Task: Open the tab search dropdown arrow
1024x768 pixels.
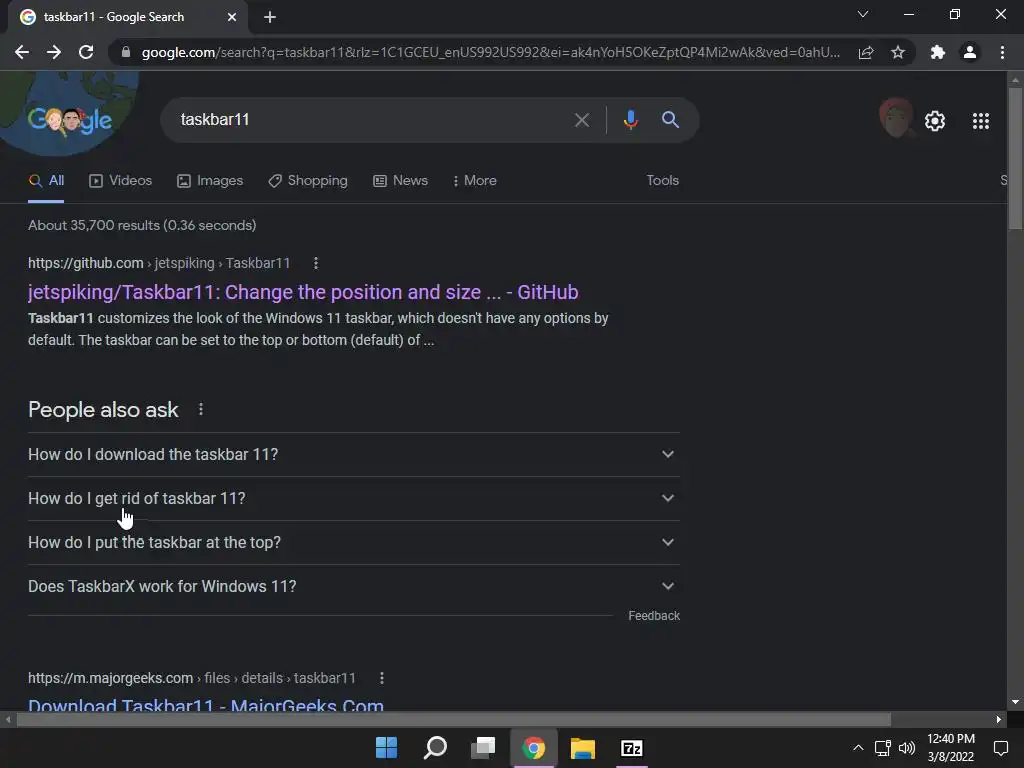Action: click(863, 14)
